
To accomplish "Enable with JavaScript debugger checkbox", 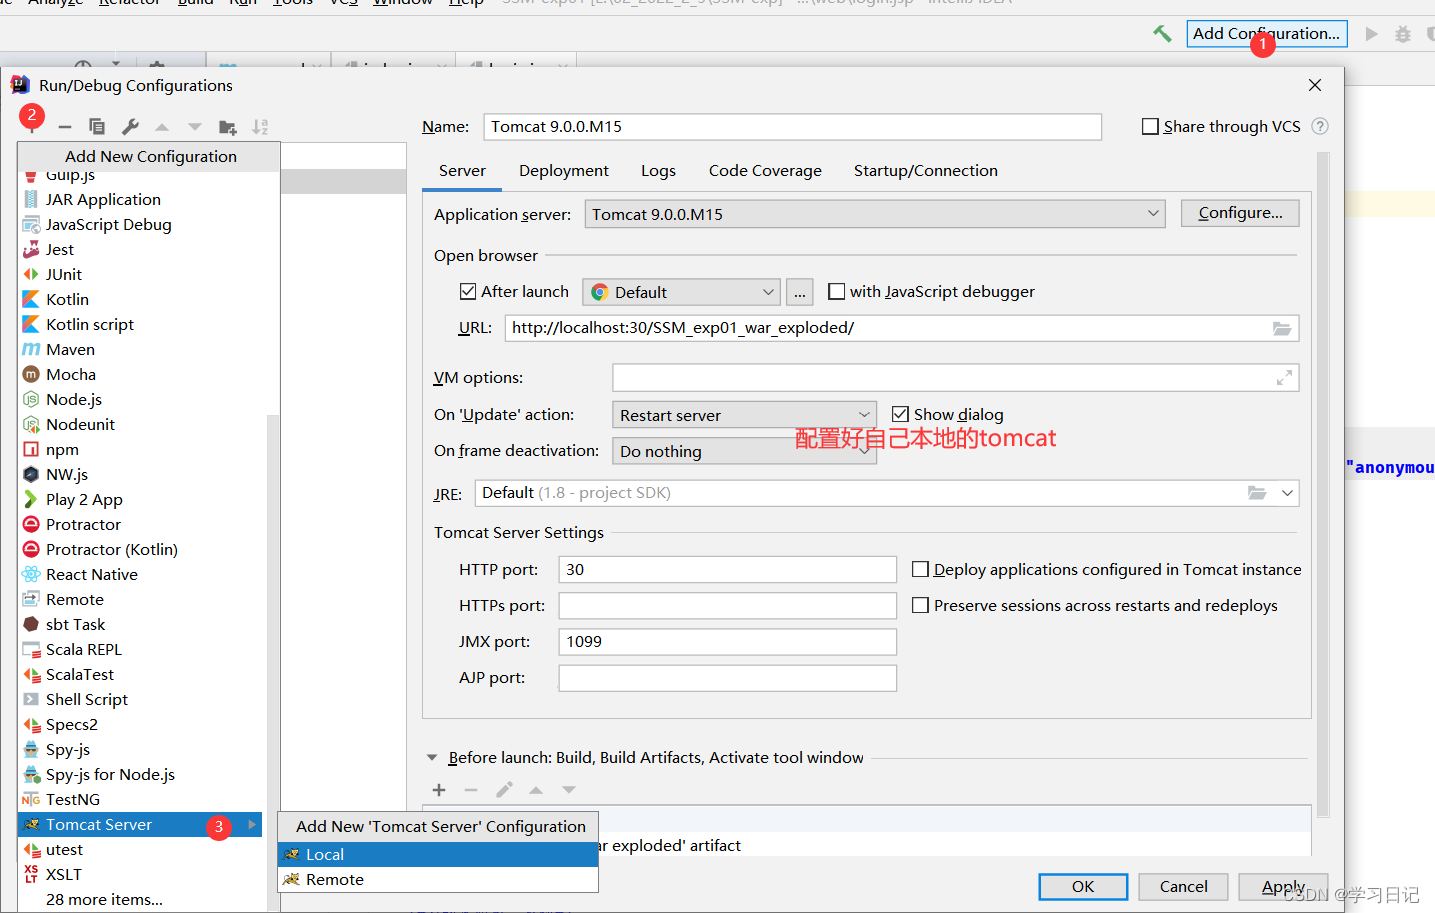I will (x=837, y=291).
